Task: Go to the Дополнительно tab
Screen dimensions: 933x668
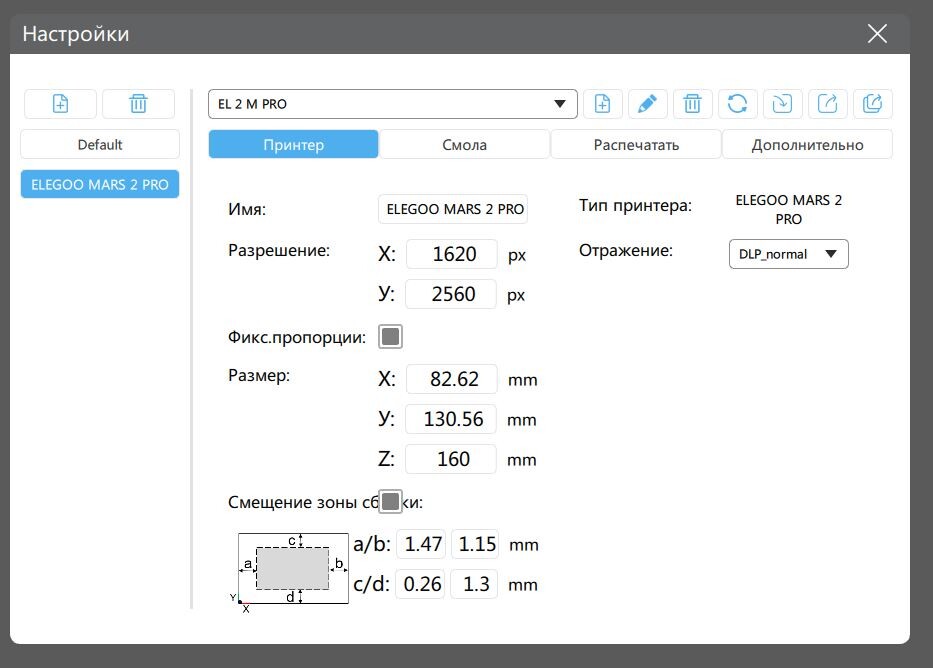Action: pyautogui.click(x=807, y=145)
